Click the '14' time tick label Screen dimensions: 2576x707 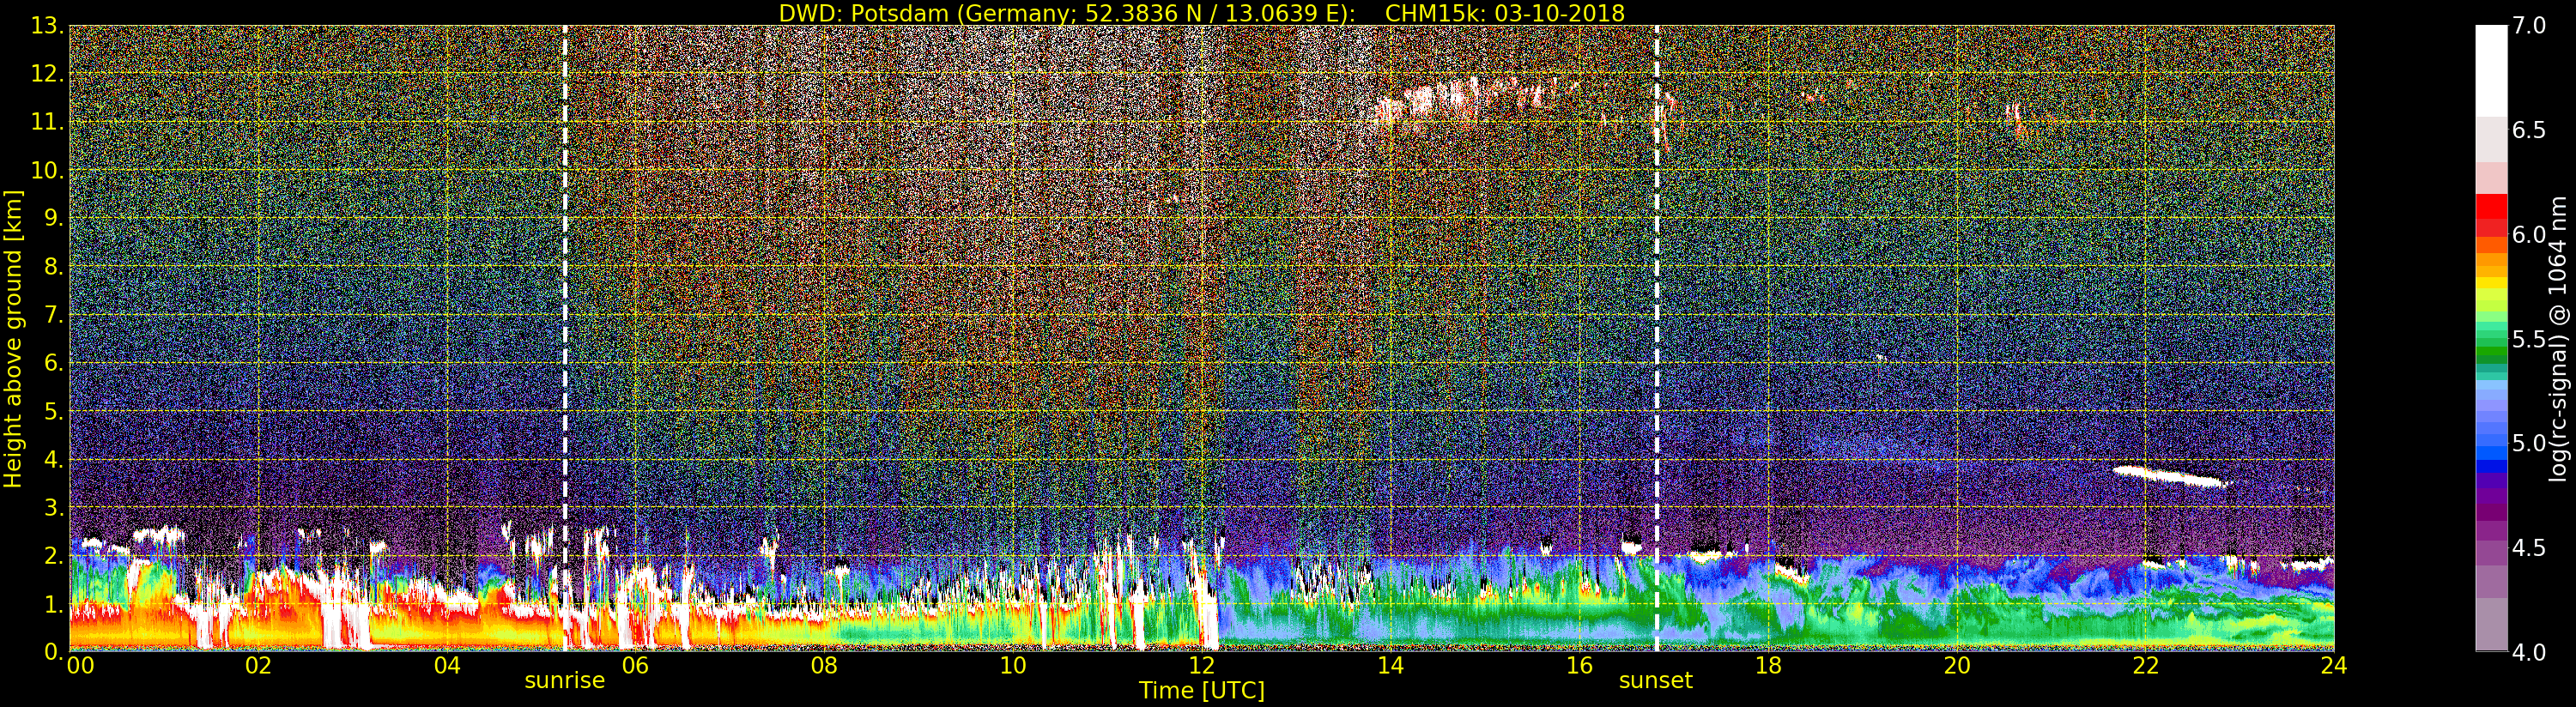click(x=1391, y=665)
